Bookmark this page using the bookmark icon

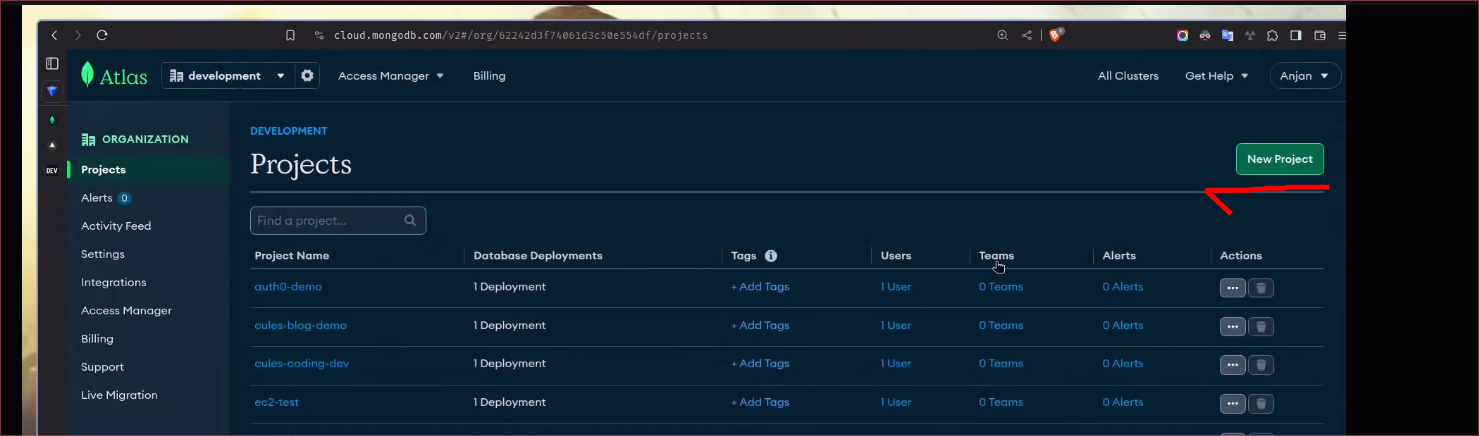click(x=290, y=35)
